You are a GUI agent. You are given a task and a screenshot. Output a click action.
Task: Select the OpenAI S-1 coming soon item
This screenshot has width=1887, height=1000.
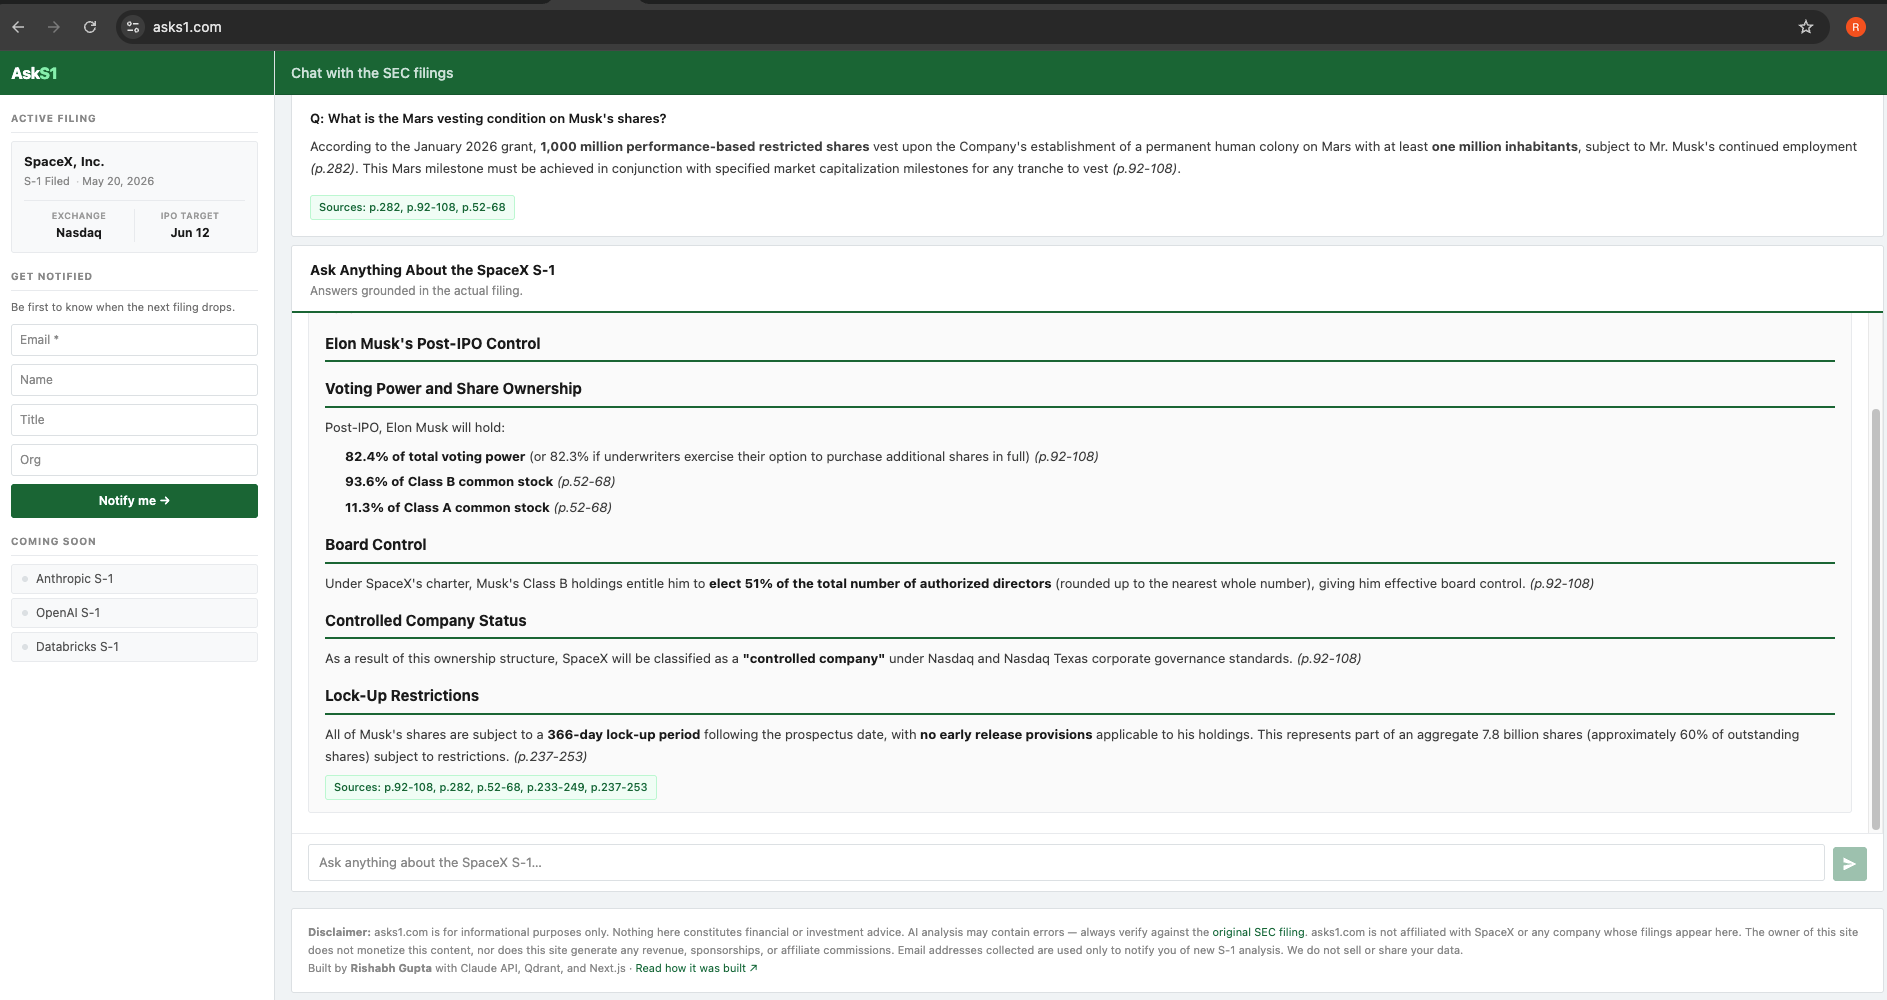134,613
